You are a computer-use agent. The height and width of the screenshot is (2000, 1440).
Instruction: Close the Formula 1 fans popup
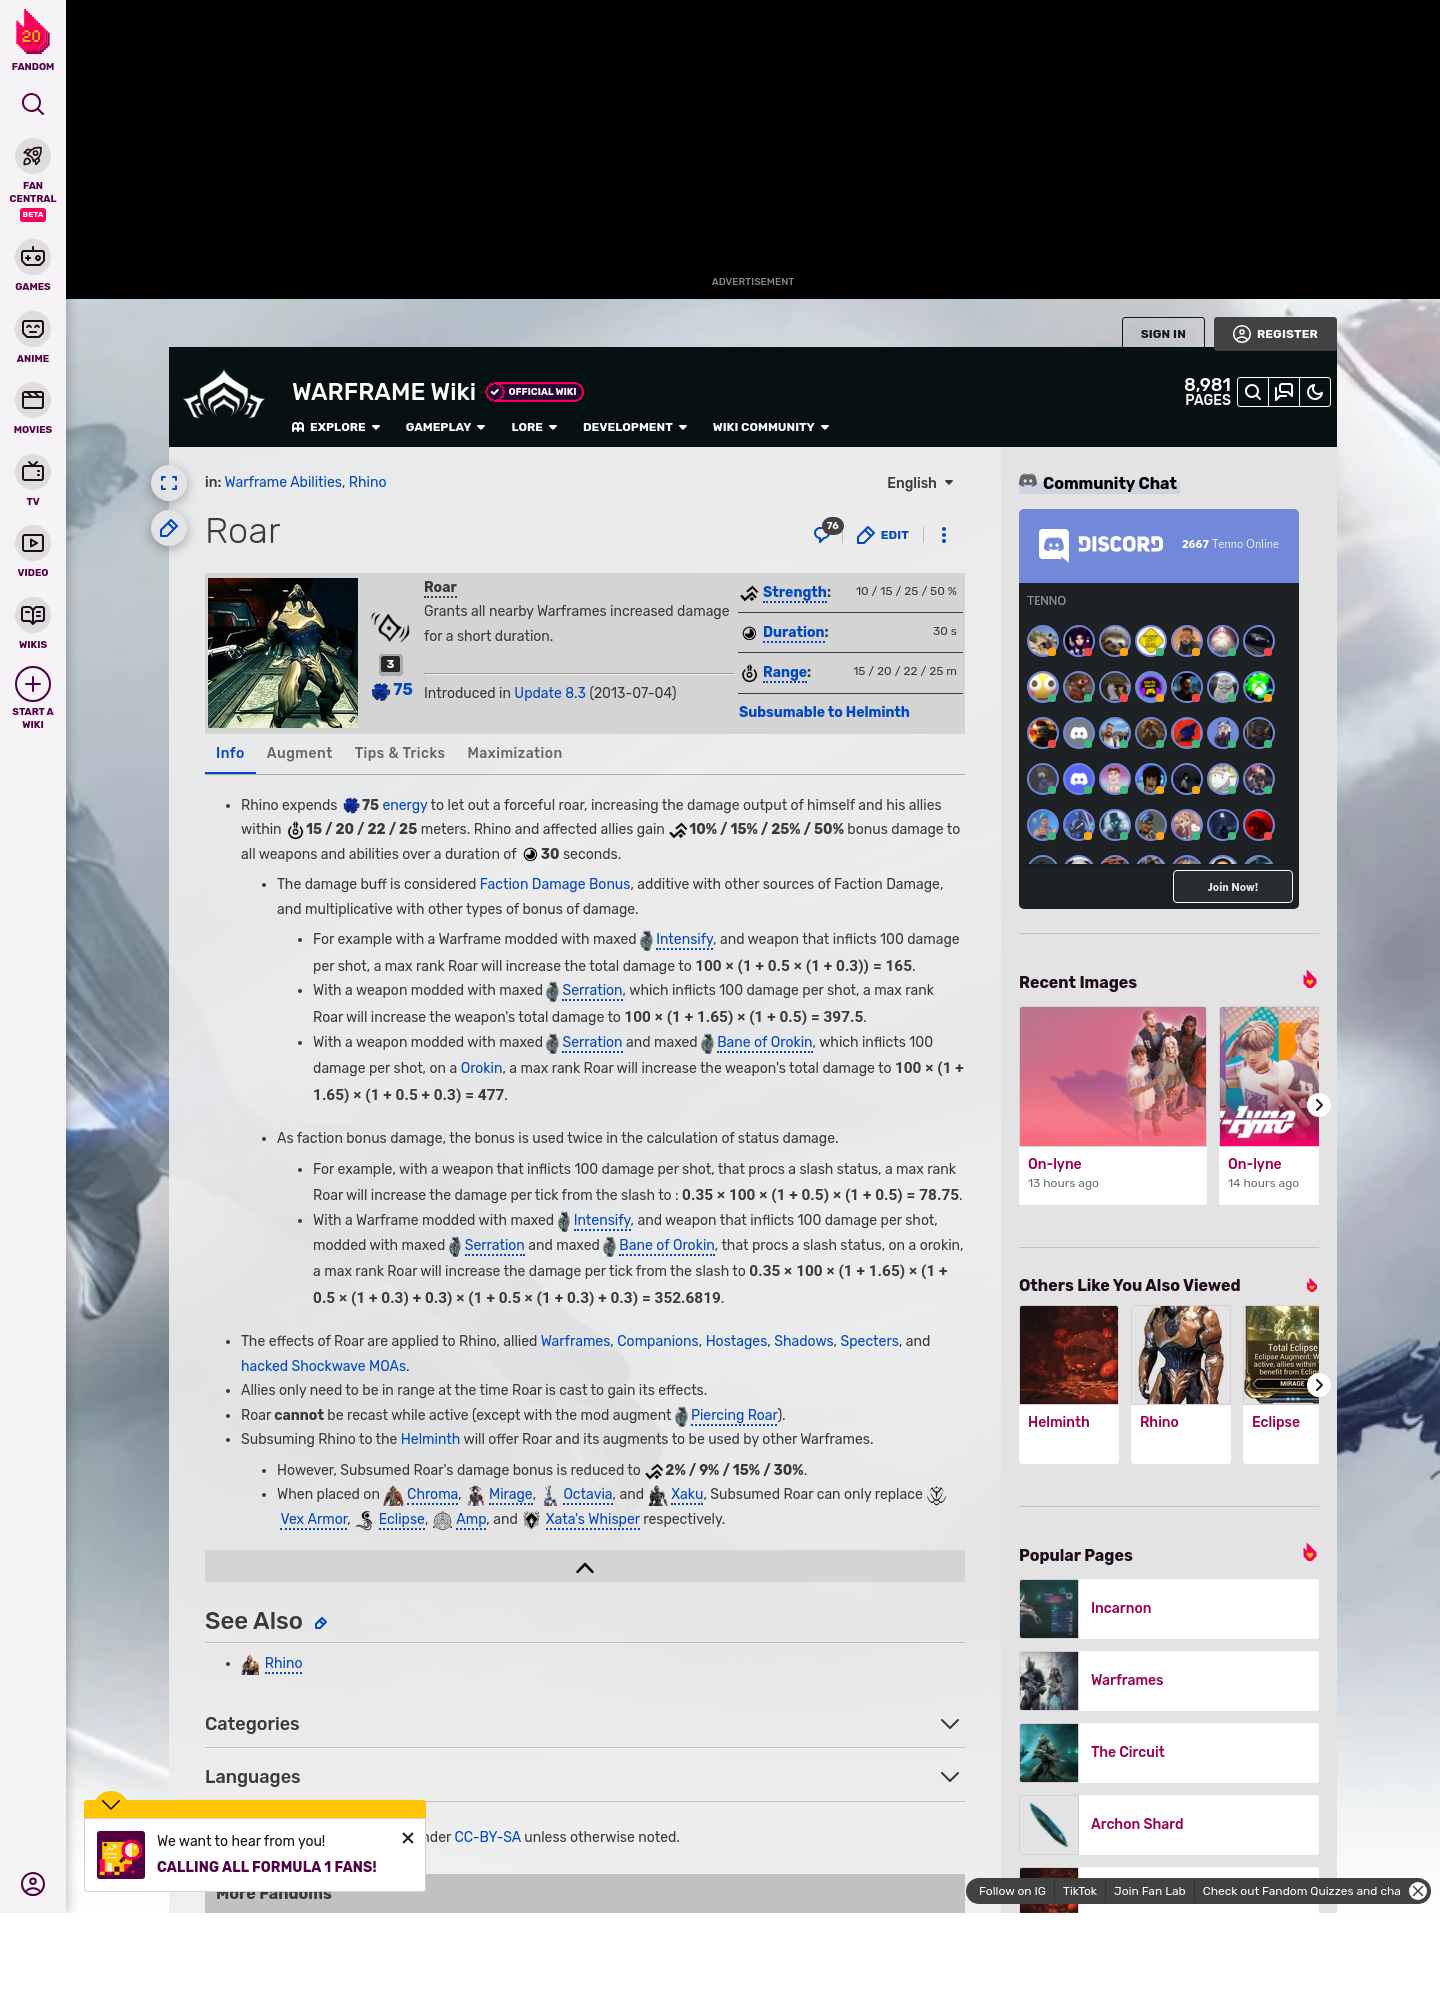click(x=408, y=1838)
